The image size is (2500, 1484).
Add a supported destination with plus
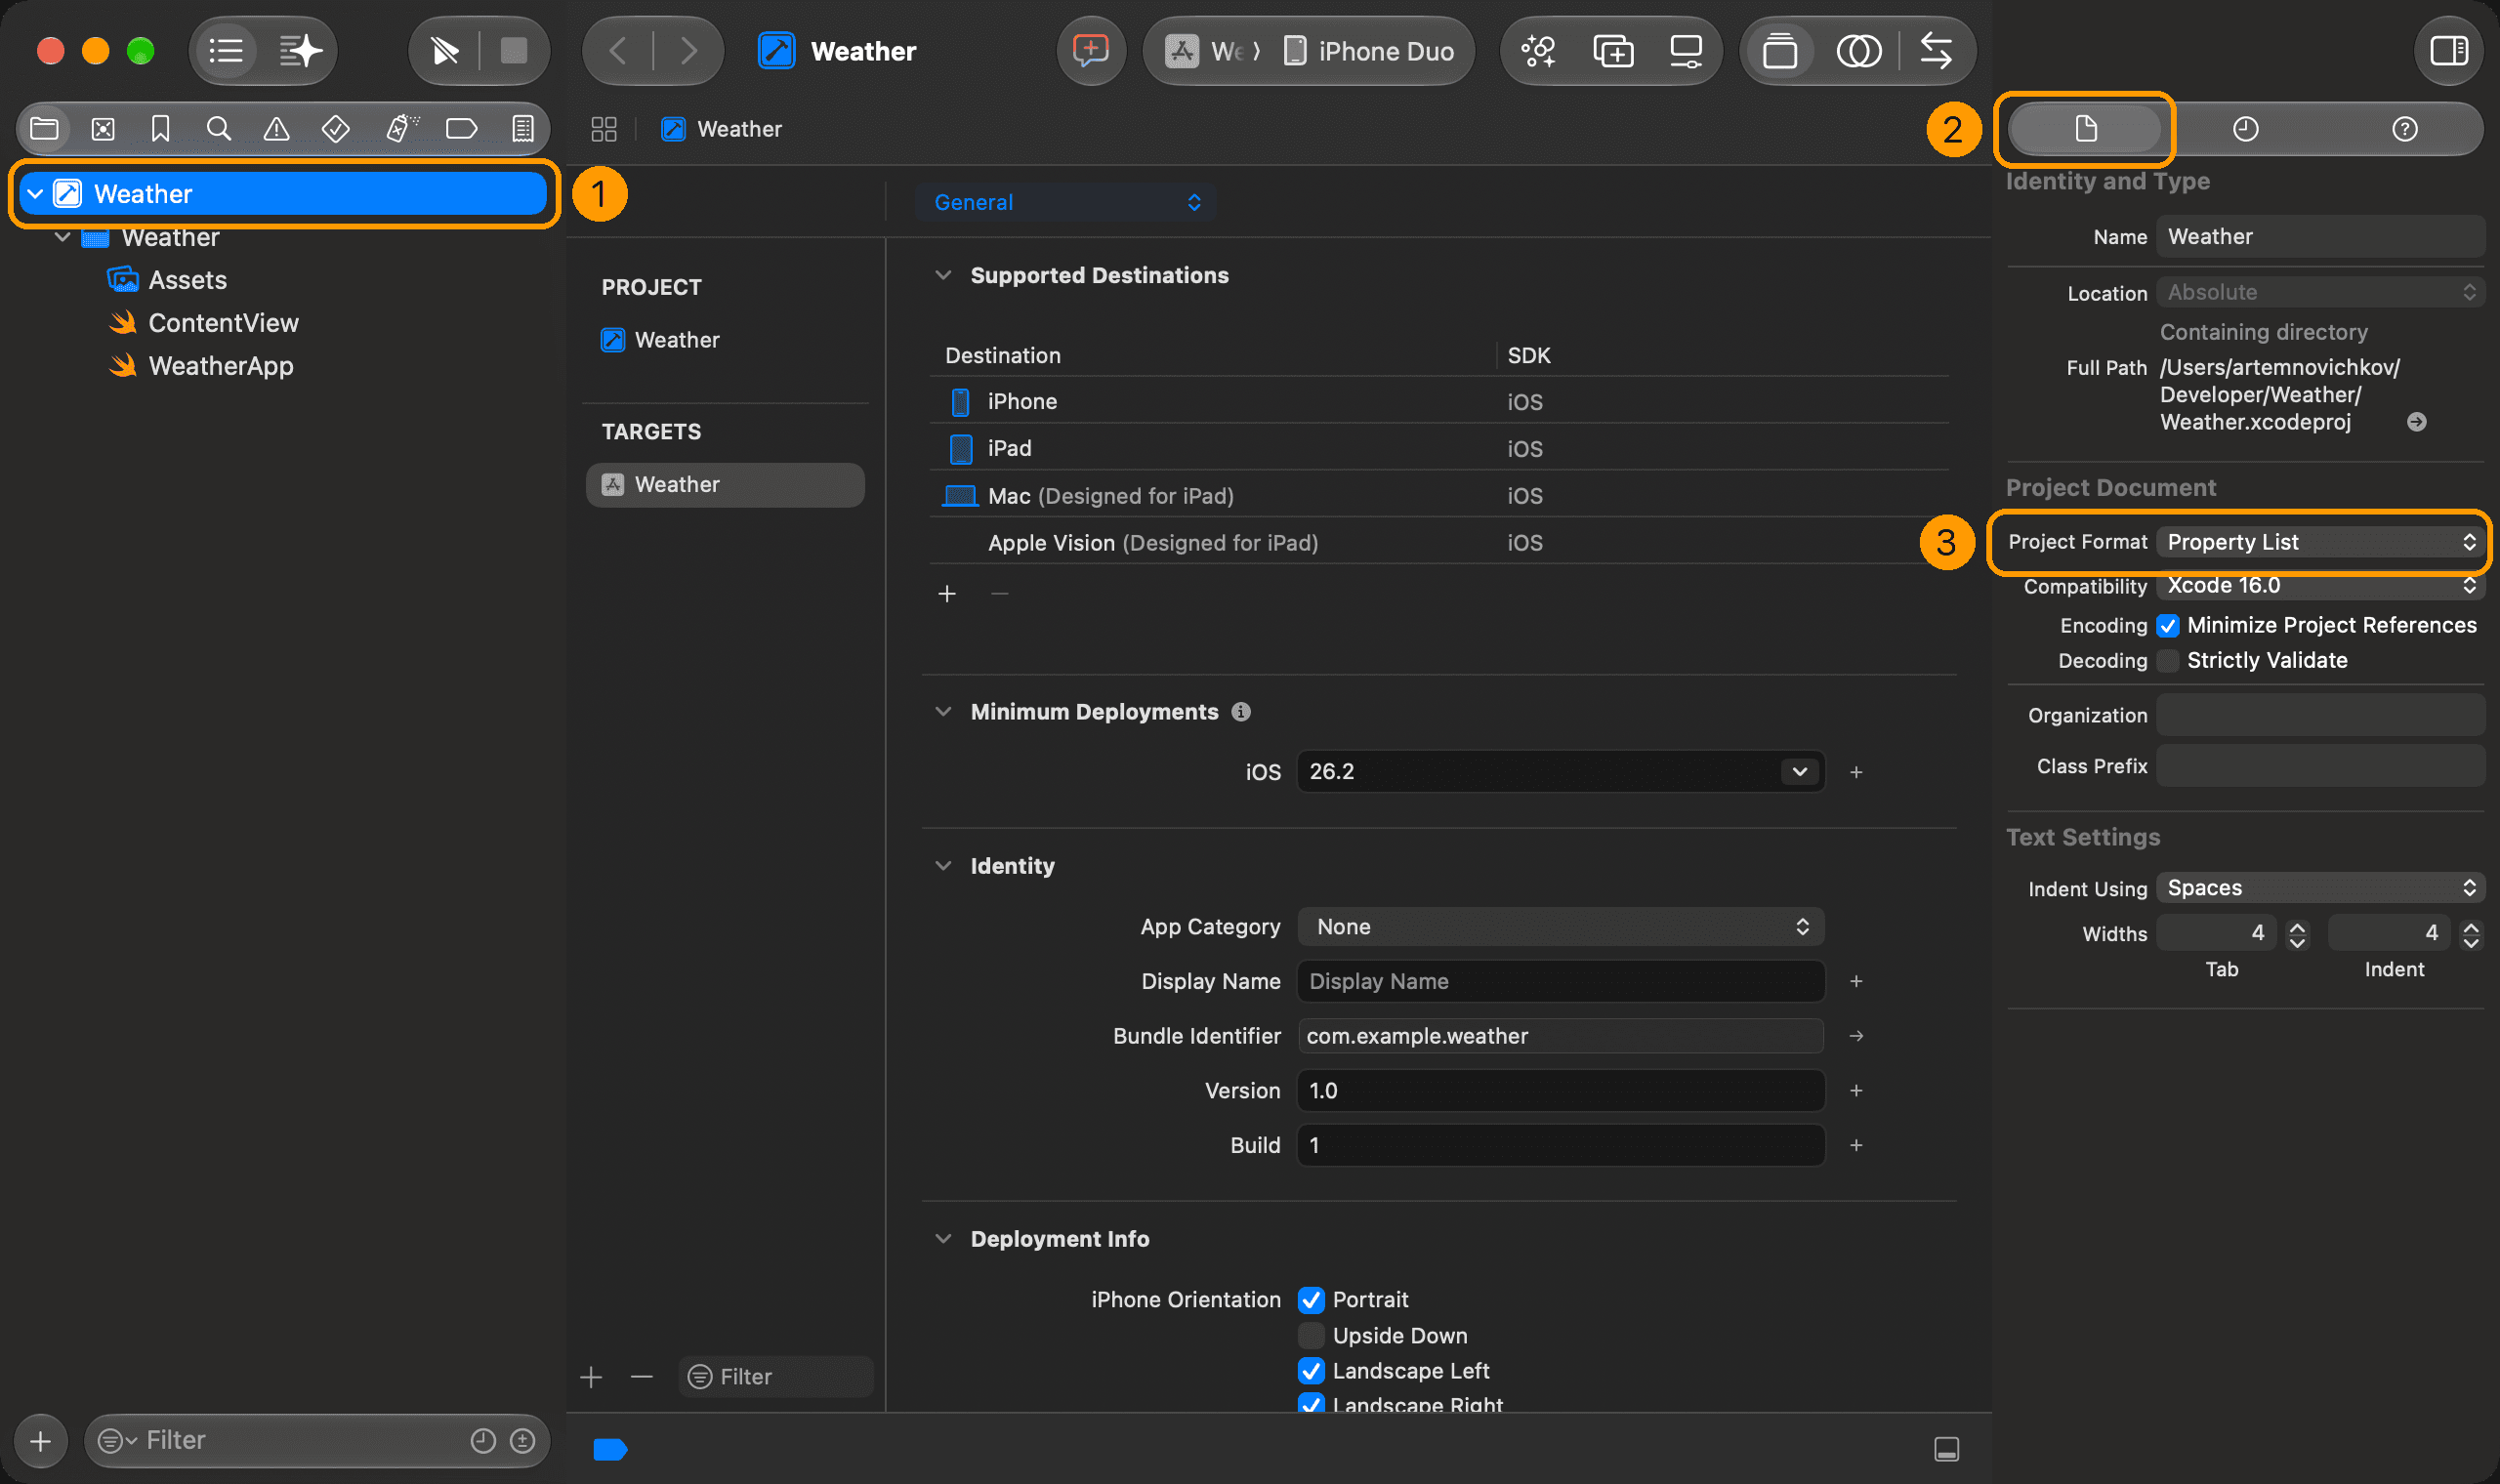[x=947, y=595]
